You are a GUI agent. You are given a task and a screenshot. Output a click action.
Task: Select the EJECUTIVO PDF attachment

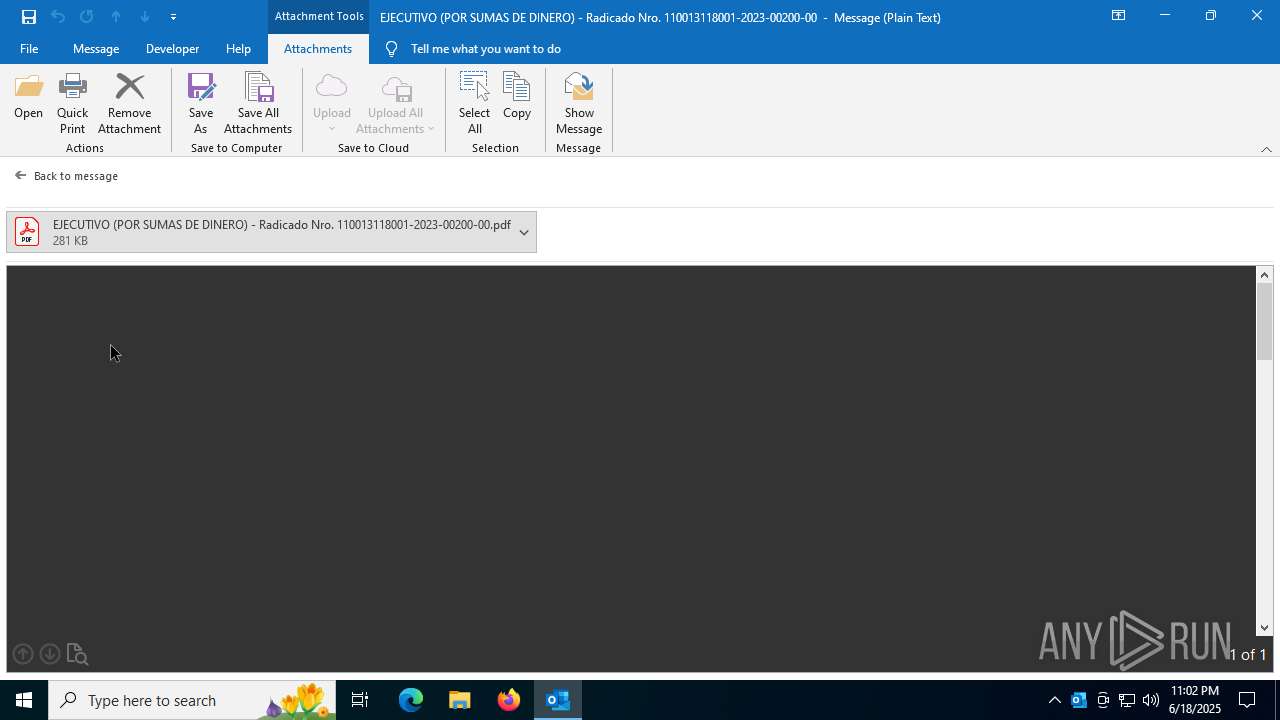(260, 232)
